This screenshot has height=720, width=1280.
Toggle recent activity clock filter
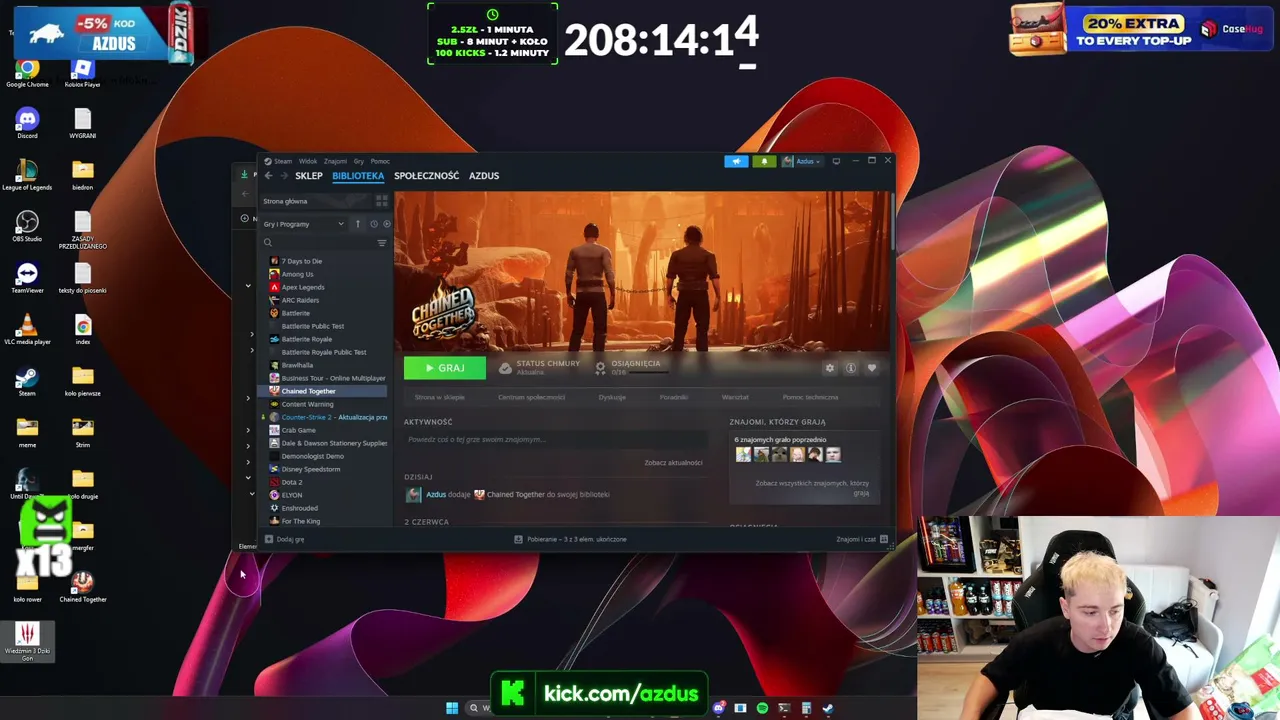[373, 224]
